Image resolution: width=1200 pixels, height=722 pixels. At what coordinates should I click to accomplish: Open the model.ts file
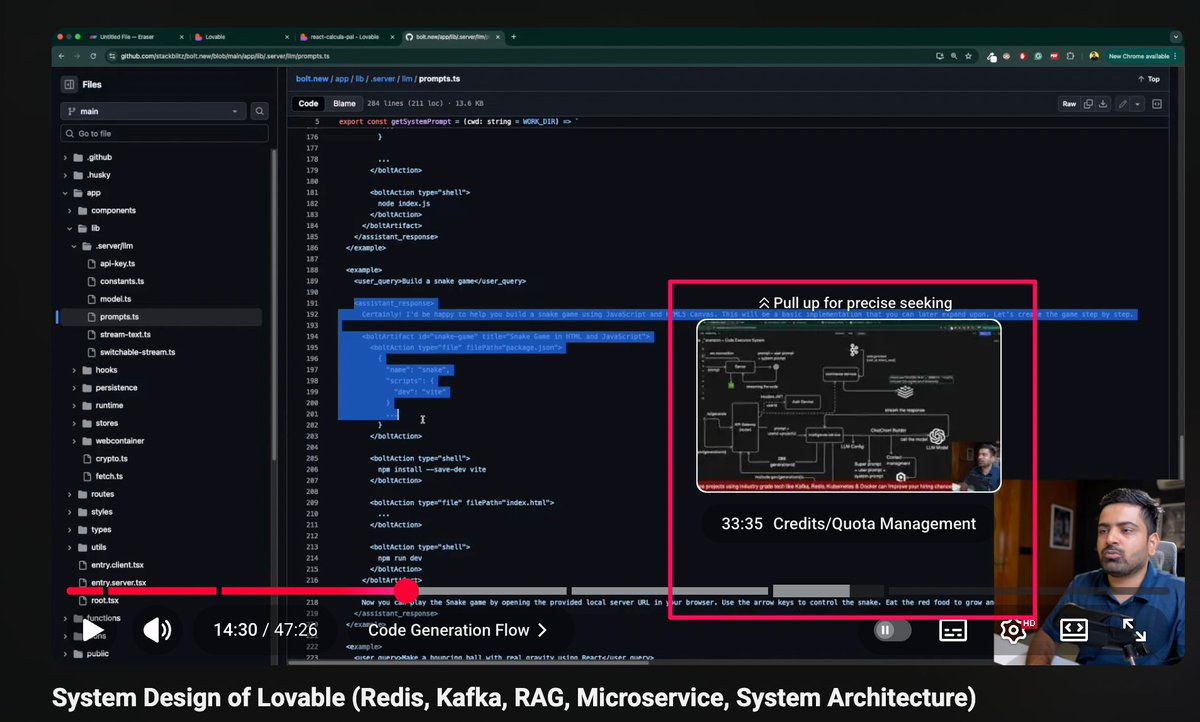click(x=115, y=299)
